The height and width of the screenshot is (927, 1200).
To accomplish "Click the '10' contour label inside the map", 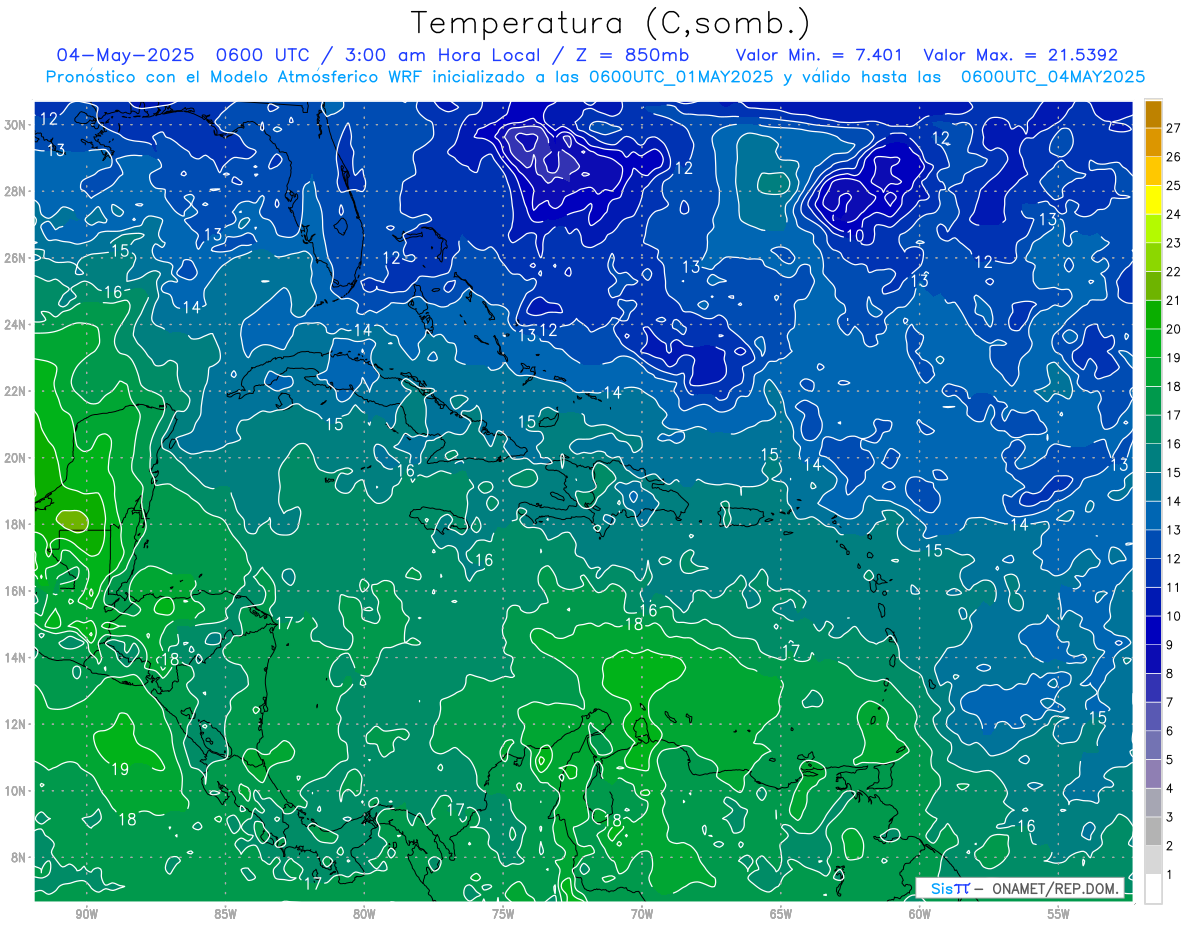I will click(x=855, y=236).
